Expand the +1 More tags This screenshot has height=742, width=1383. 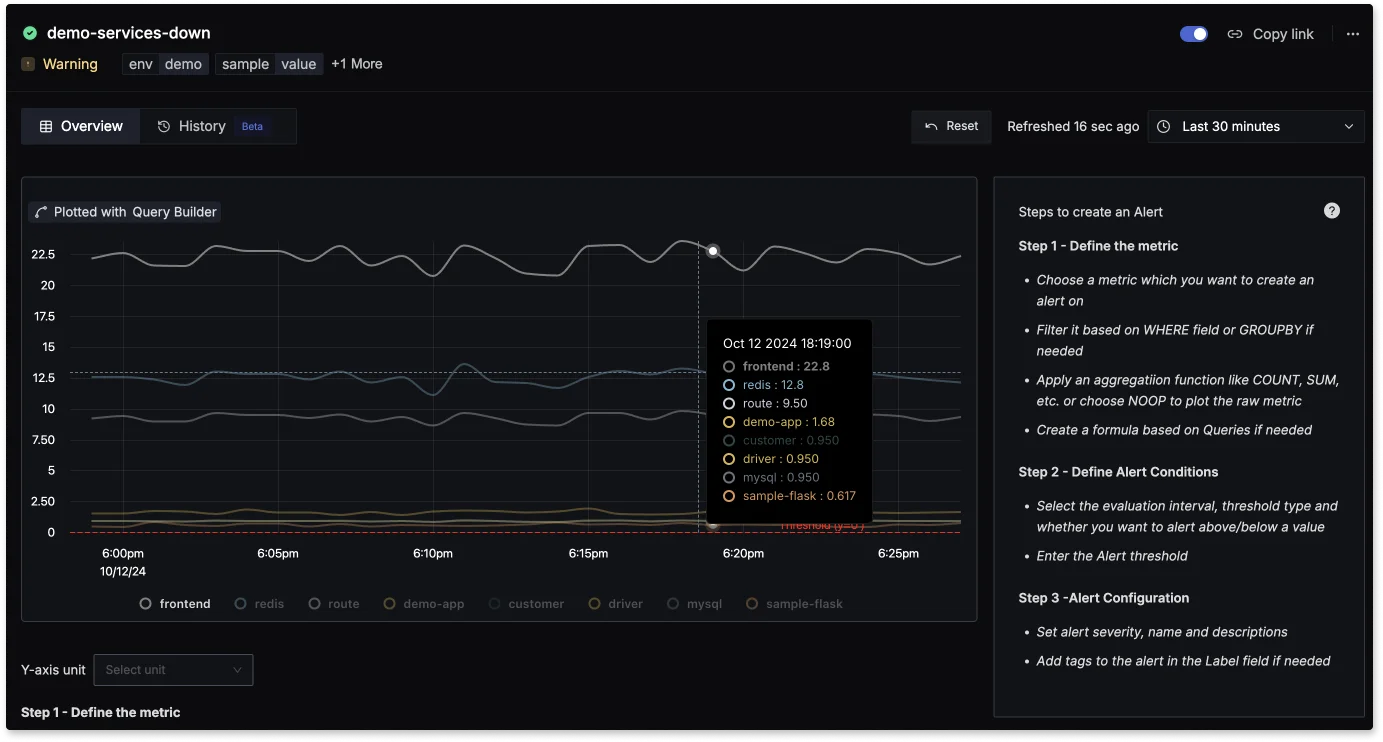357,64
